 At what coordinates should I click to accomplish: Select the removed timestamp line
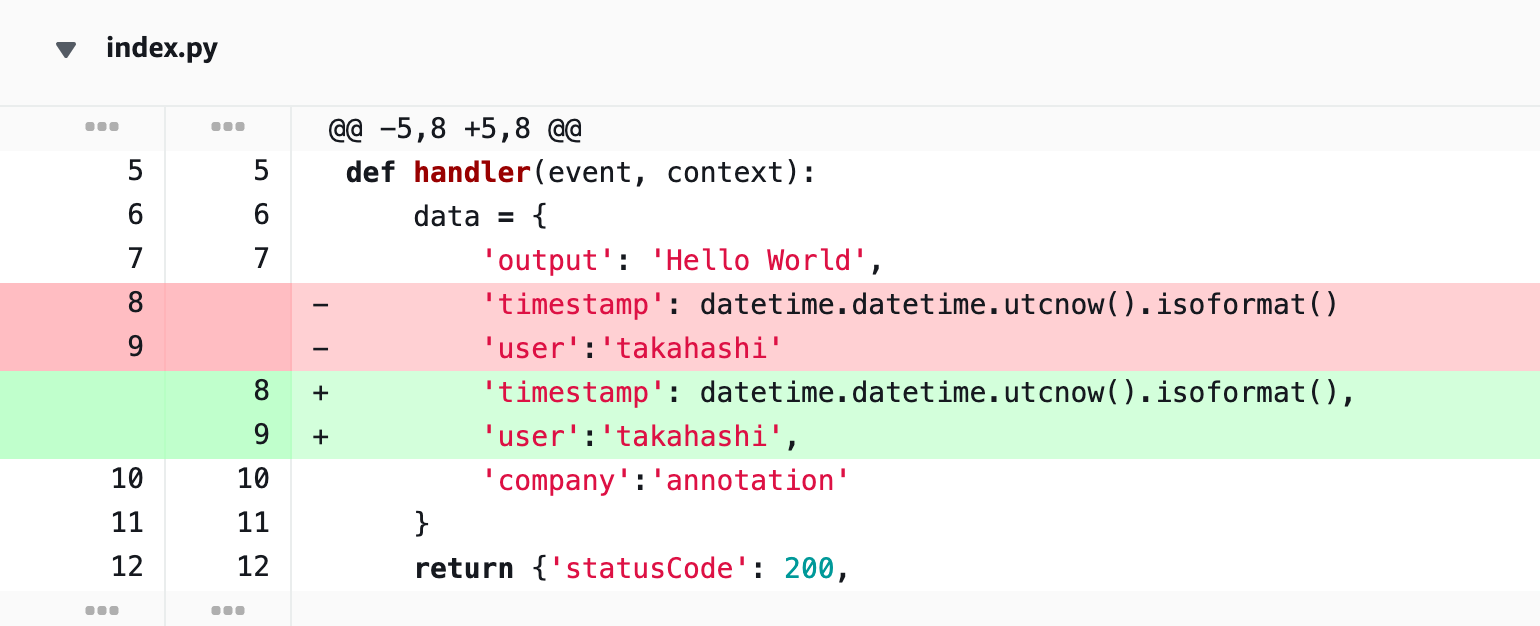point(900,303)
